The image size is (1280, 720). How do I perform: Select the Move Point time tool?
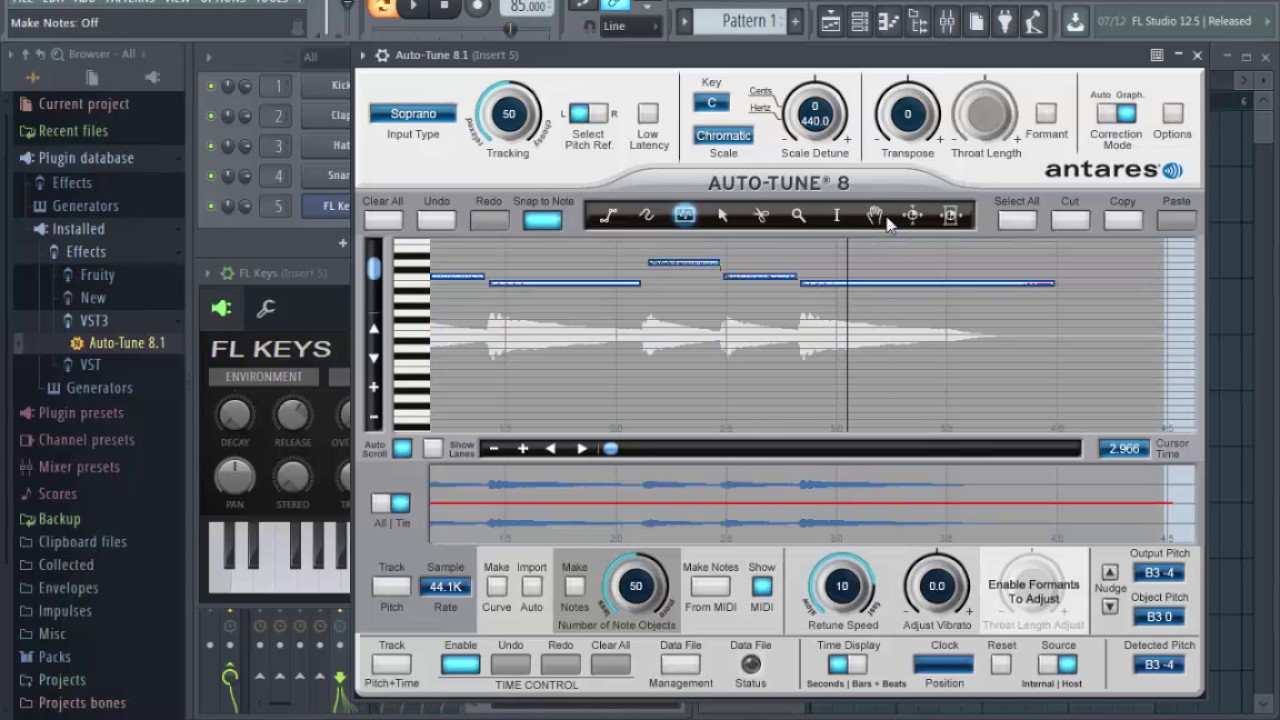912,215
